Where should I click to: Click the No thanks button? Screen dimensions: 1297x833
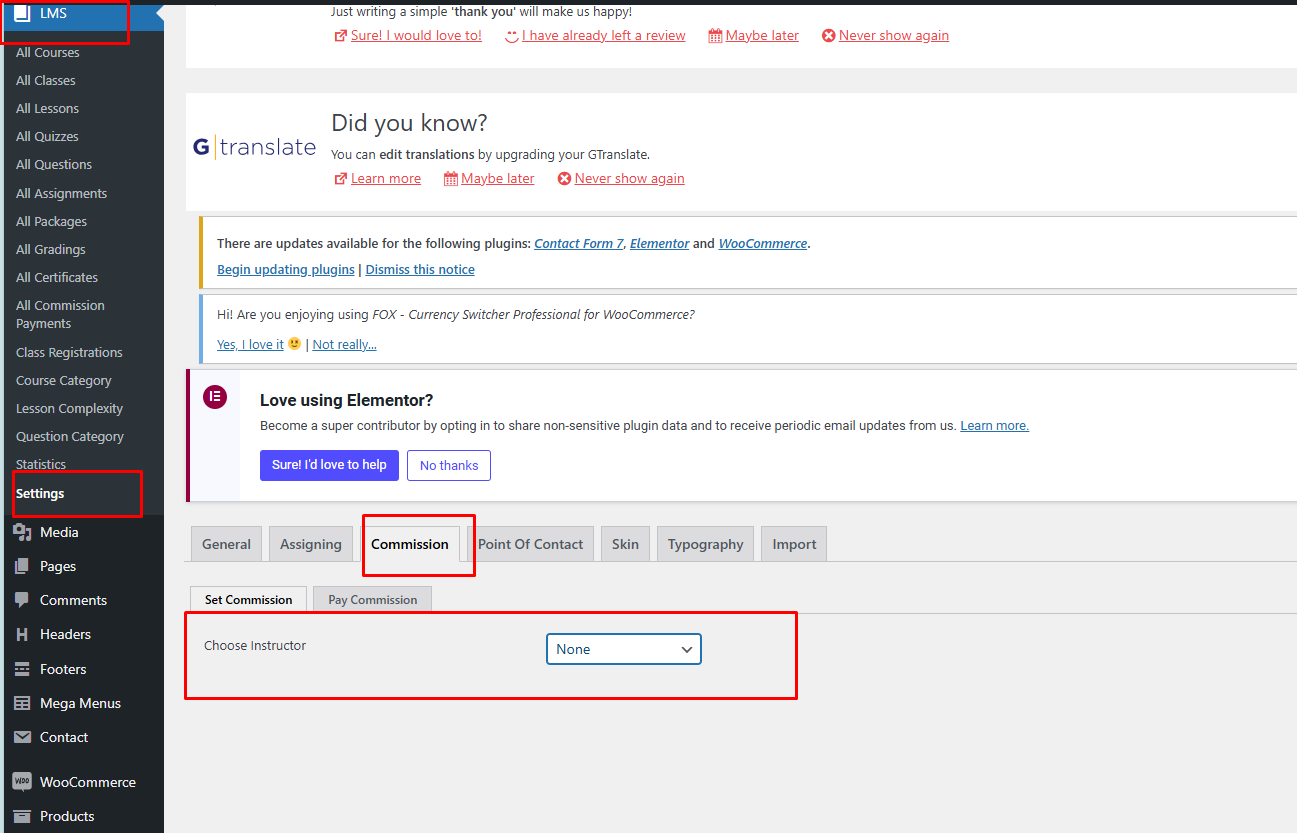449,465
